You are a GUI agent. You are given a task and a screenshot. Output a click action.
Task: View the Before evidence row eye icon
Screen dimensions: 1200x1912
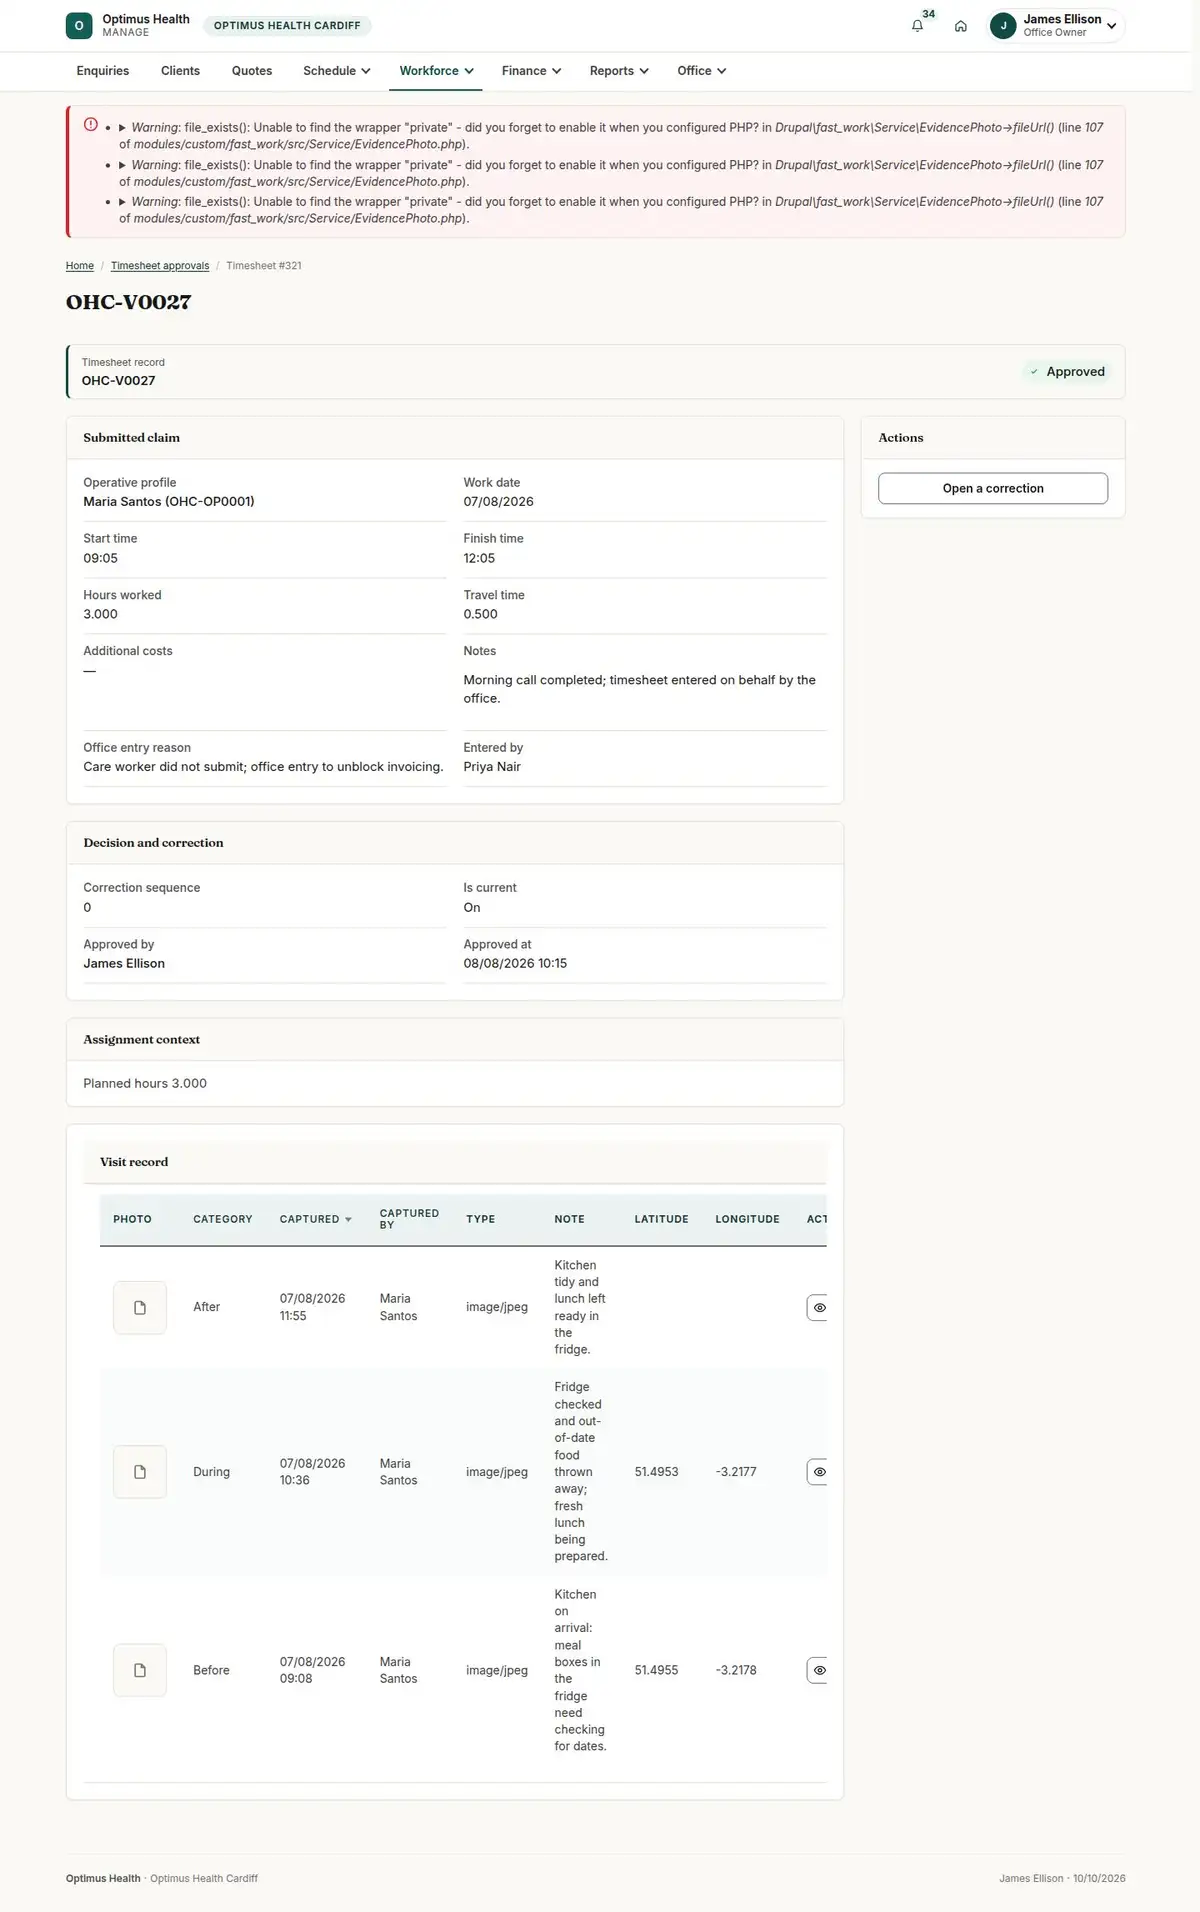point(818,1670)
